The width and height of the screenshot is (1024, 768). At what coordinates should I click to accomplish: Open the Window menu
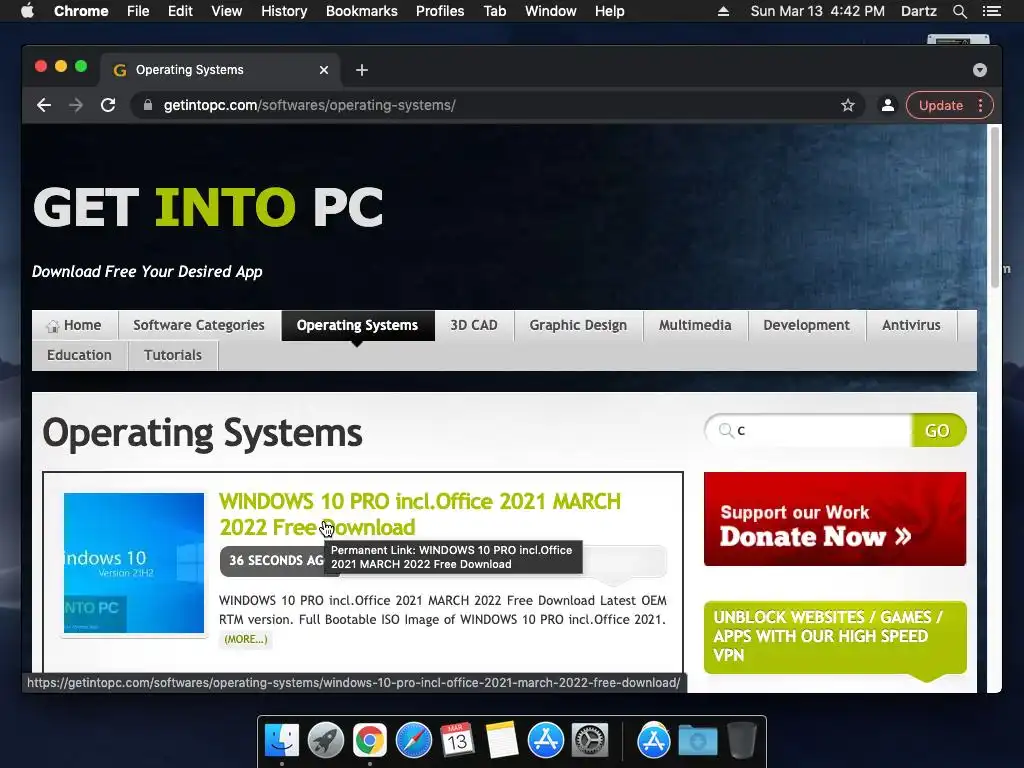pos(551,11)
